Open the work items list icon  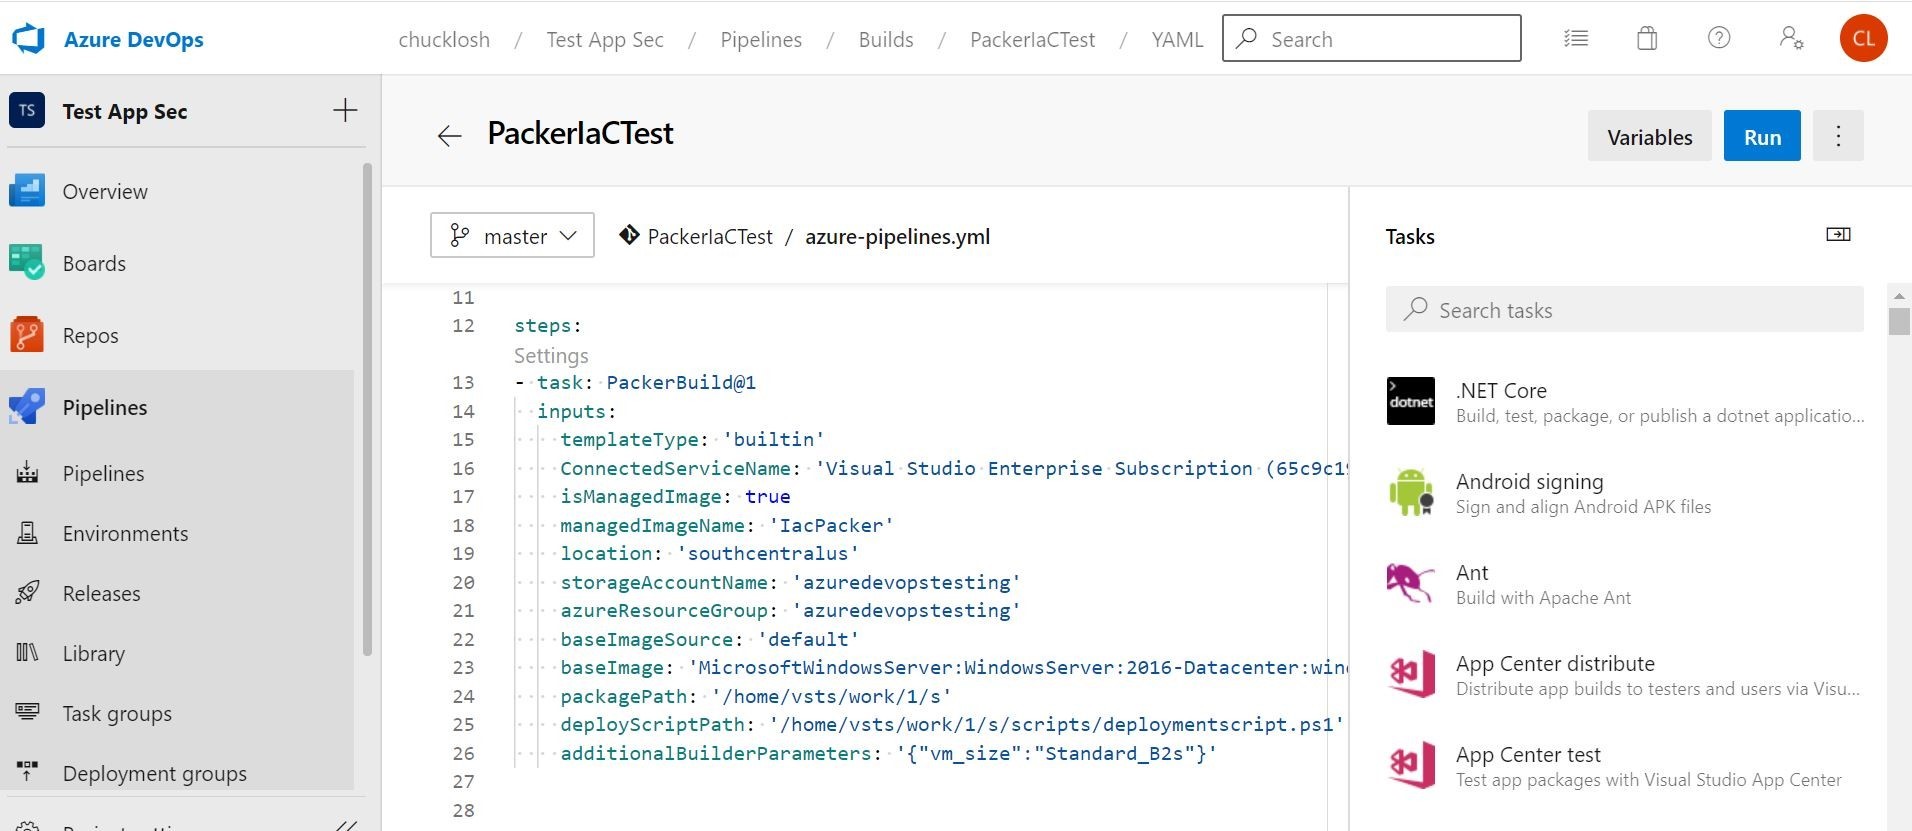coord(1576,39)
